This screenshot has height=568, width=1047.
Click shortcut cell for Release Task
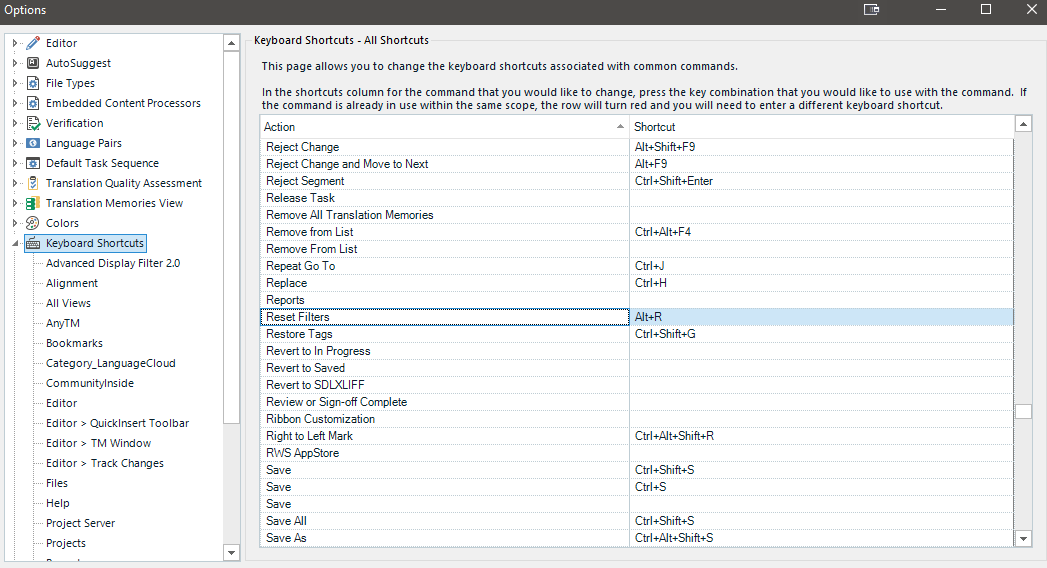[x=821, y=198]
